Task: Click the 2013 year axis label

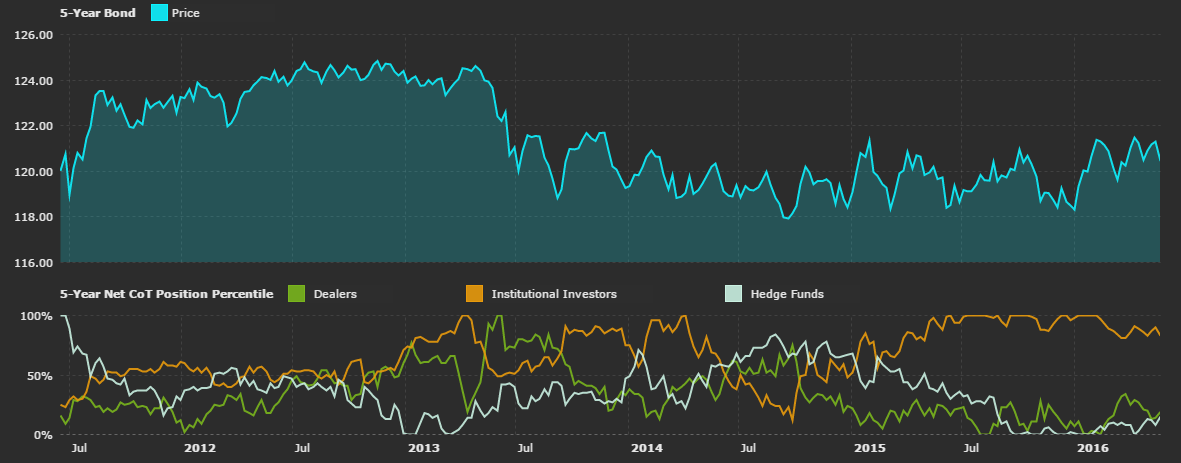Action: pos(423,449)
